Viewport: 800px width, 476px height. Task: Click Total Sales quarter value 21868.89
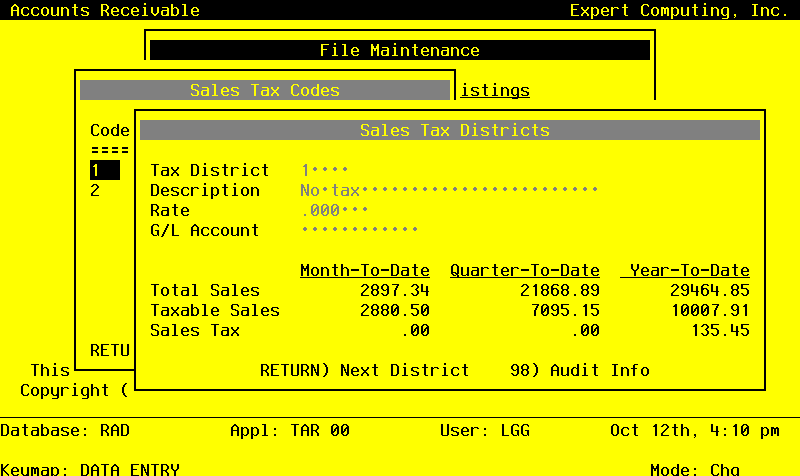pos(560,290)
